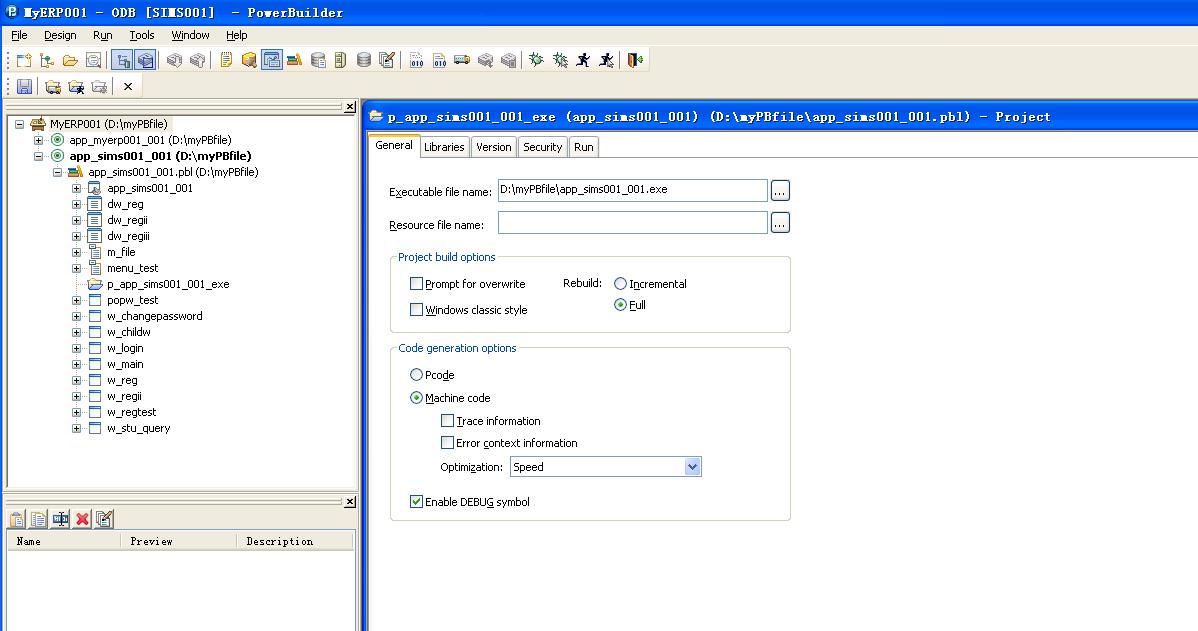Click the Select and Run icon
The image size is (1198, 631).
coord(606,60)
